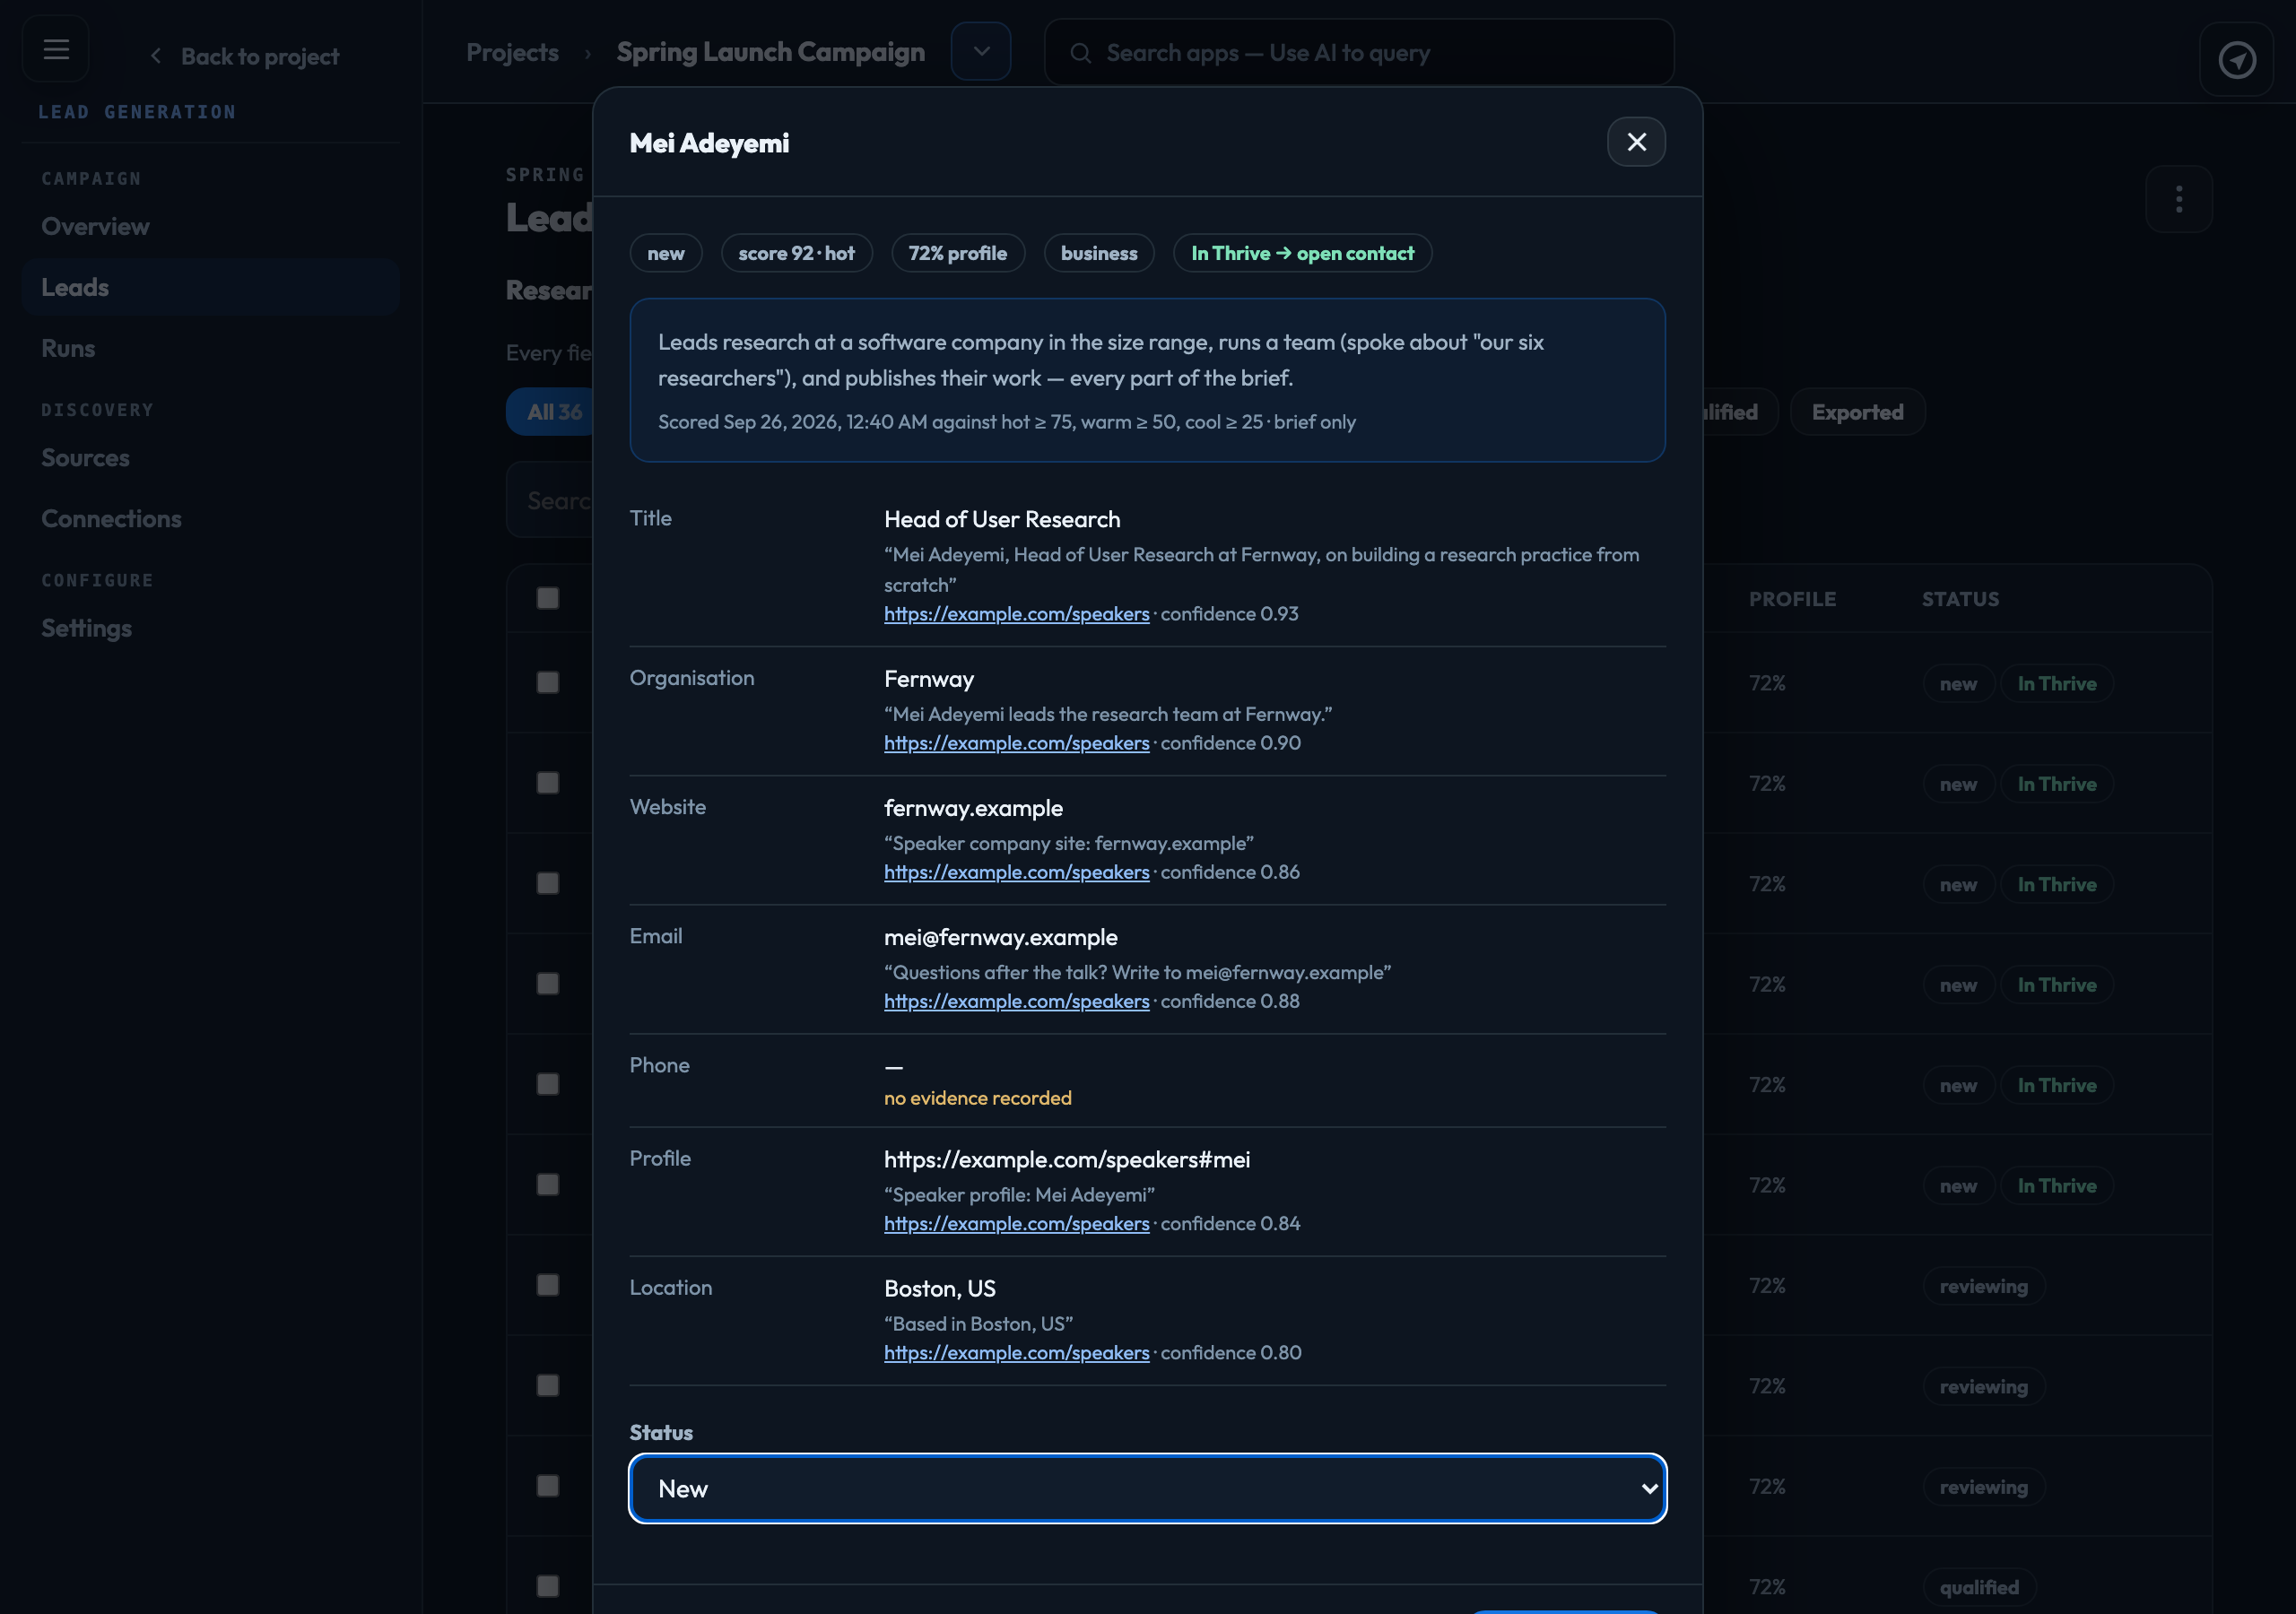
Task: Check the fifth lead row checkbox
Action: (547, 1084)
